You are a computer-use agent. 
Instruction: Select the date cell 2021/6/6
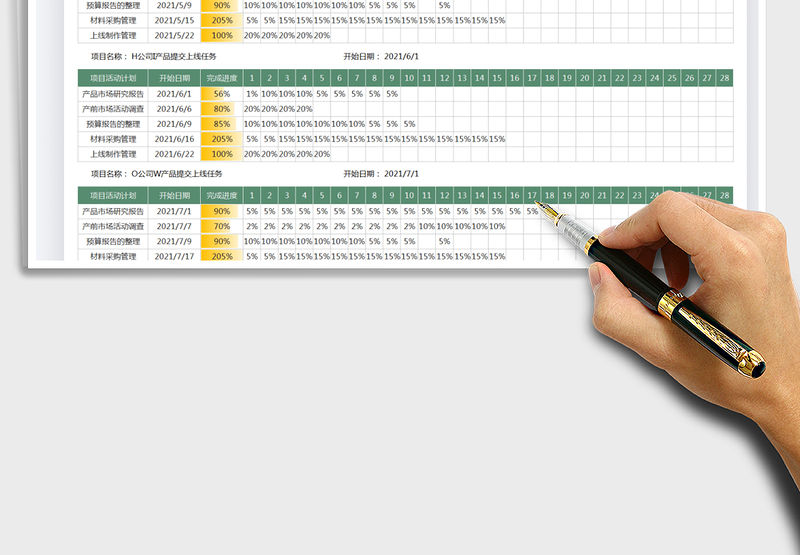(174, 109)
